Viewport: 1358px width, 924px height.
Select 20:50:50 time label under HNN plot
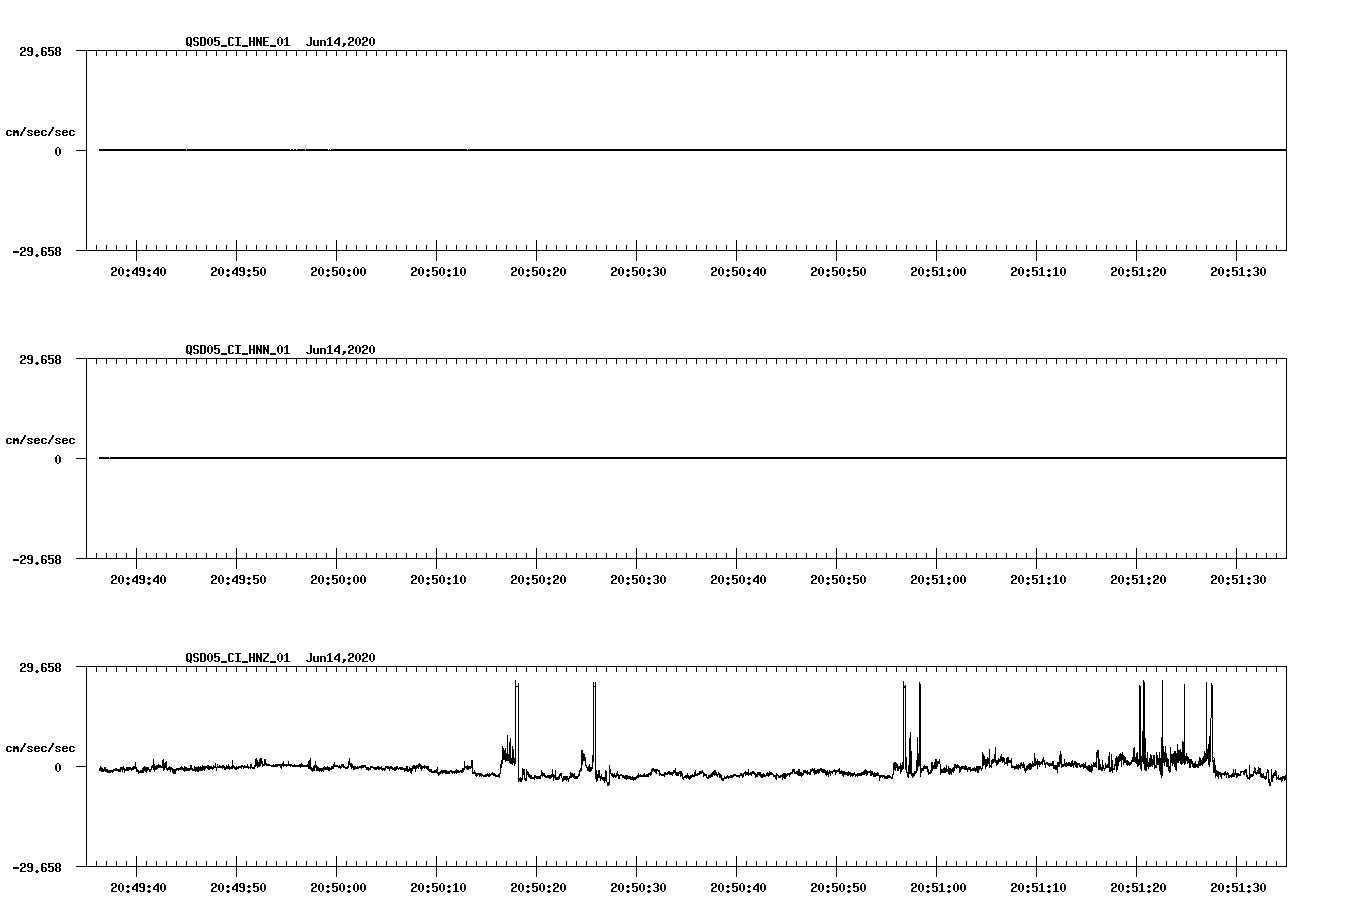838,579
